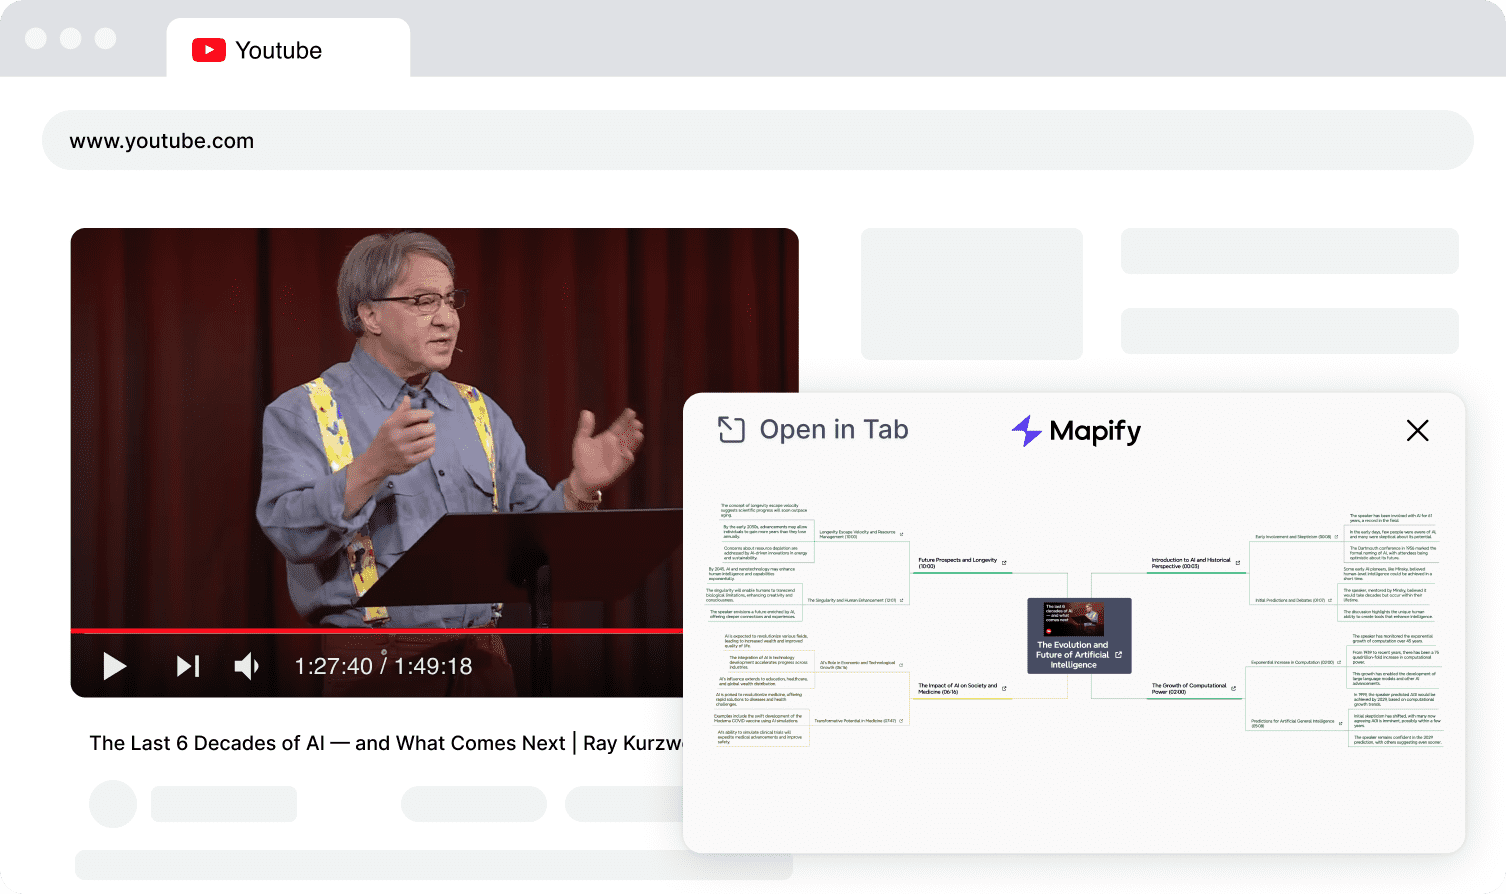The width and height of the screenshot is (1506, 894).
Task: Click the YouTube logo in the browser tab
Action: point(209,50)
